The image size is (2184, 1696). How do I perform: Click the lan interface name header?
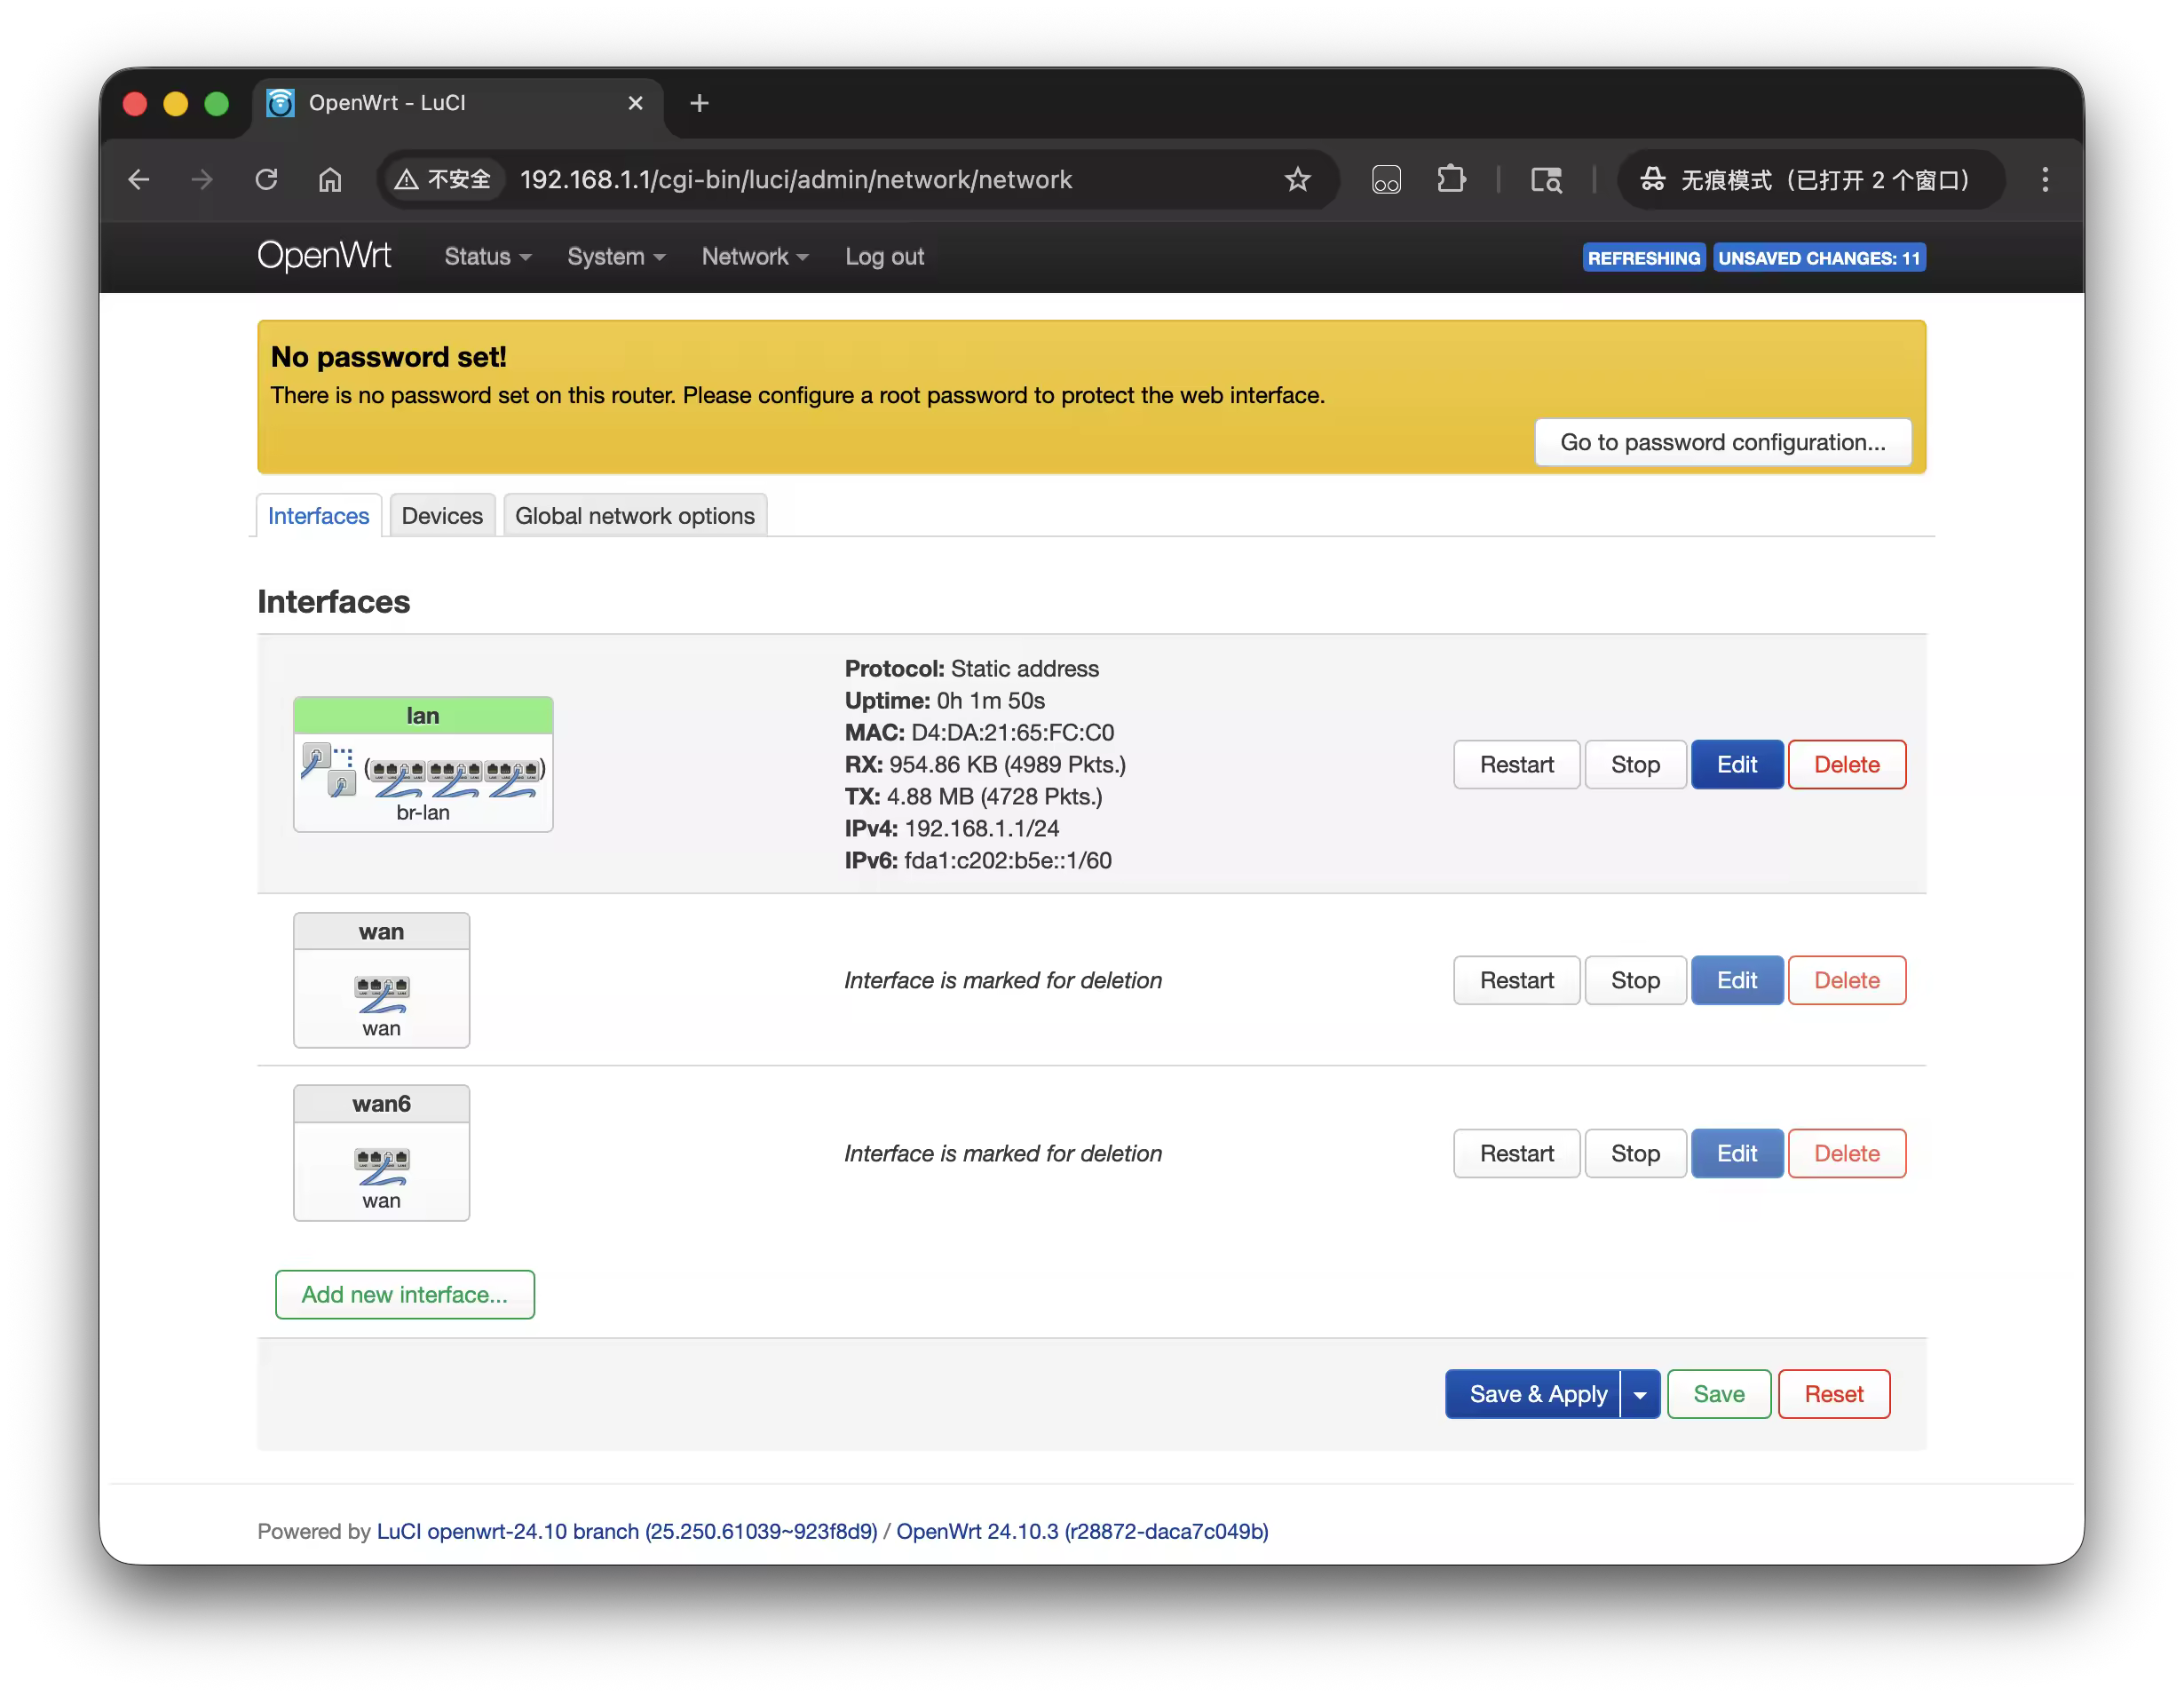tap(423, 716)
